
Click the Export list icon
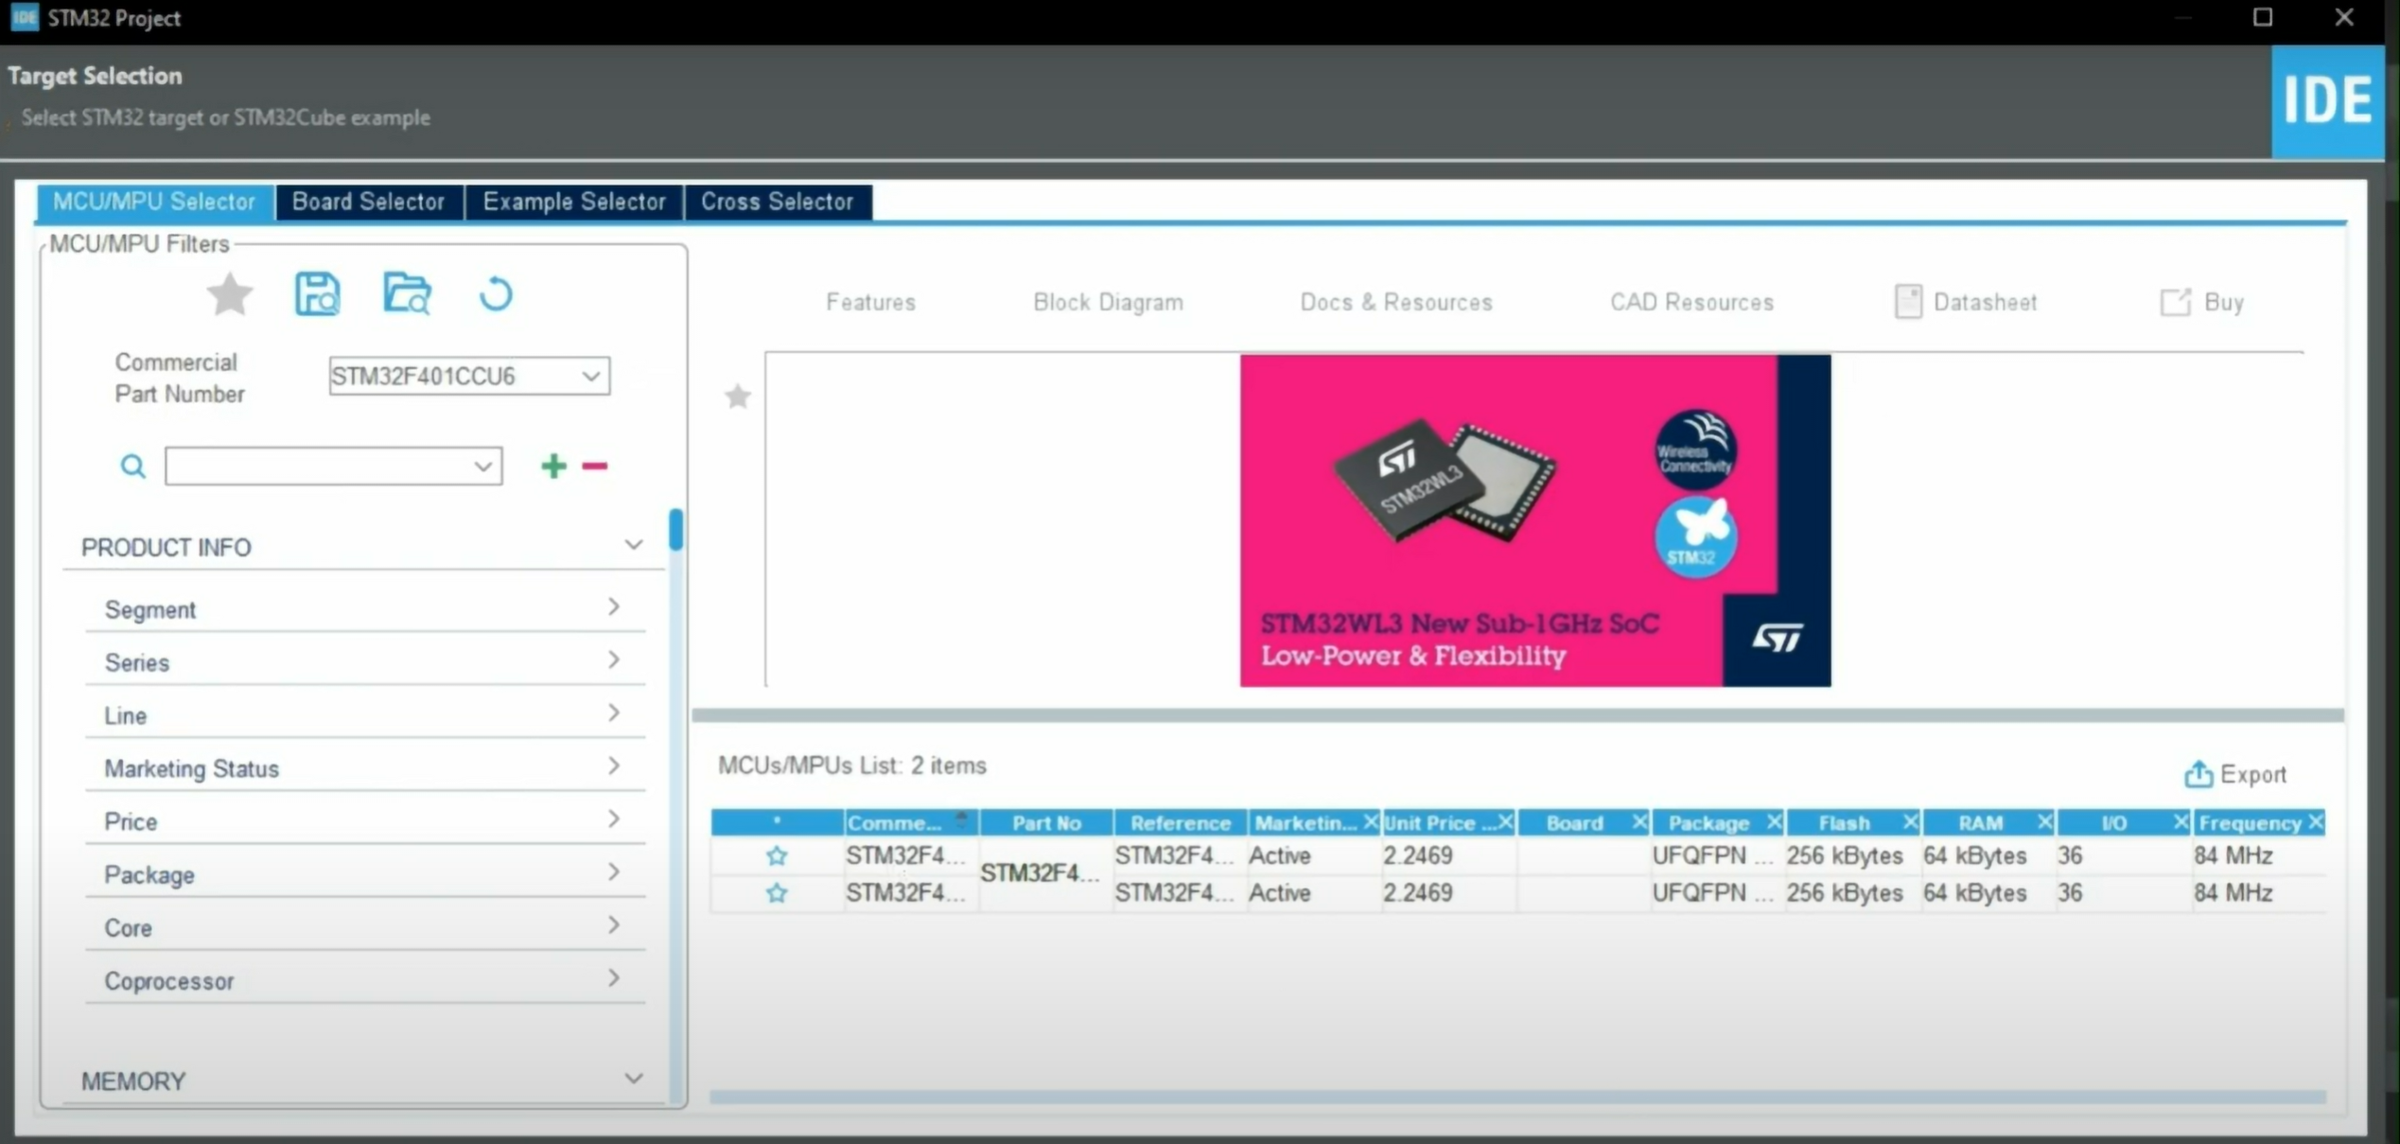pos(2197,775)
